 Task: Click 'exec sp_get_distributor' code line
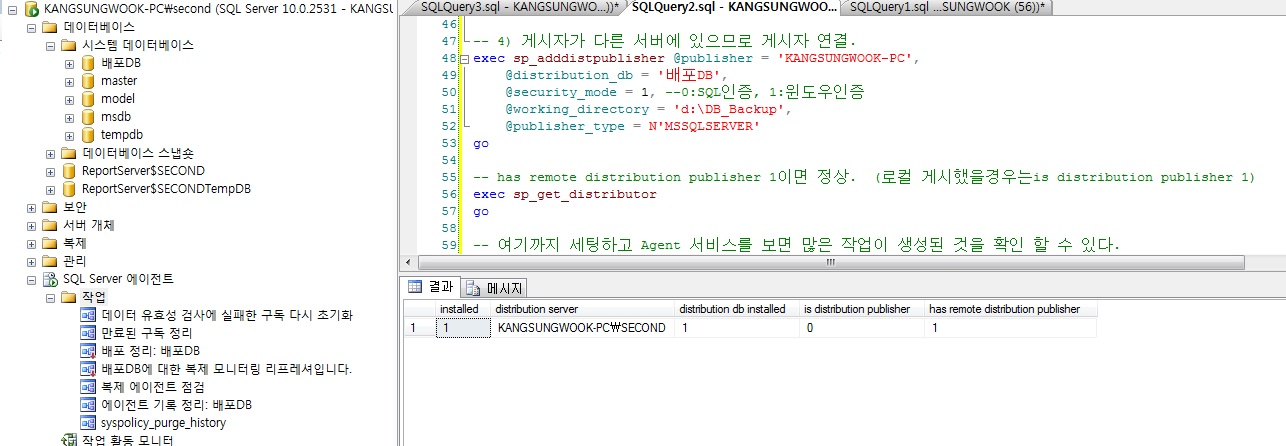(565, 194)
